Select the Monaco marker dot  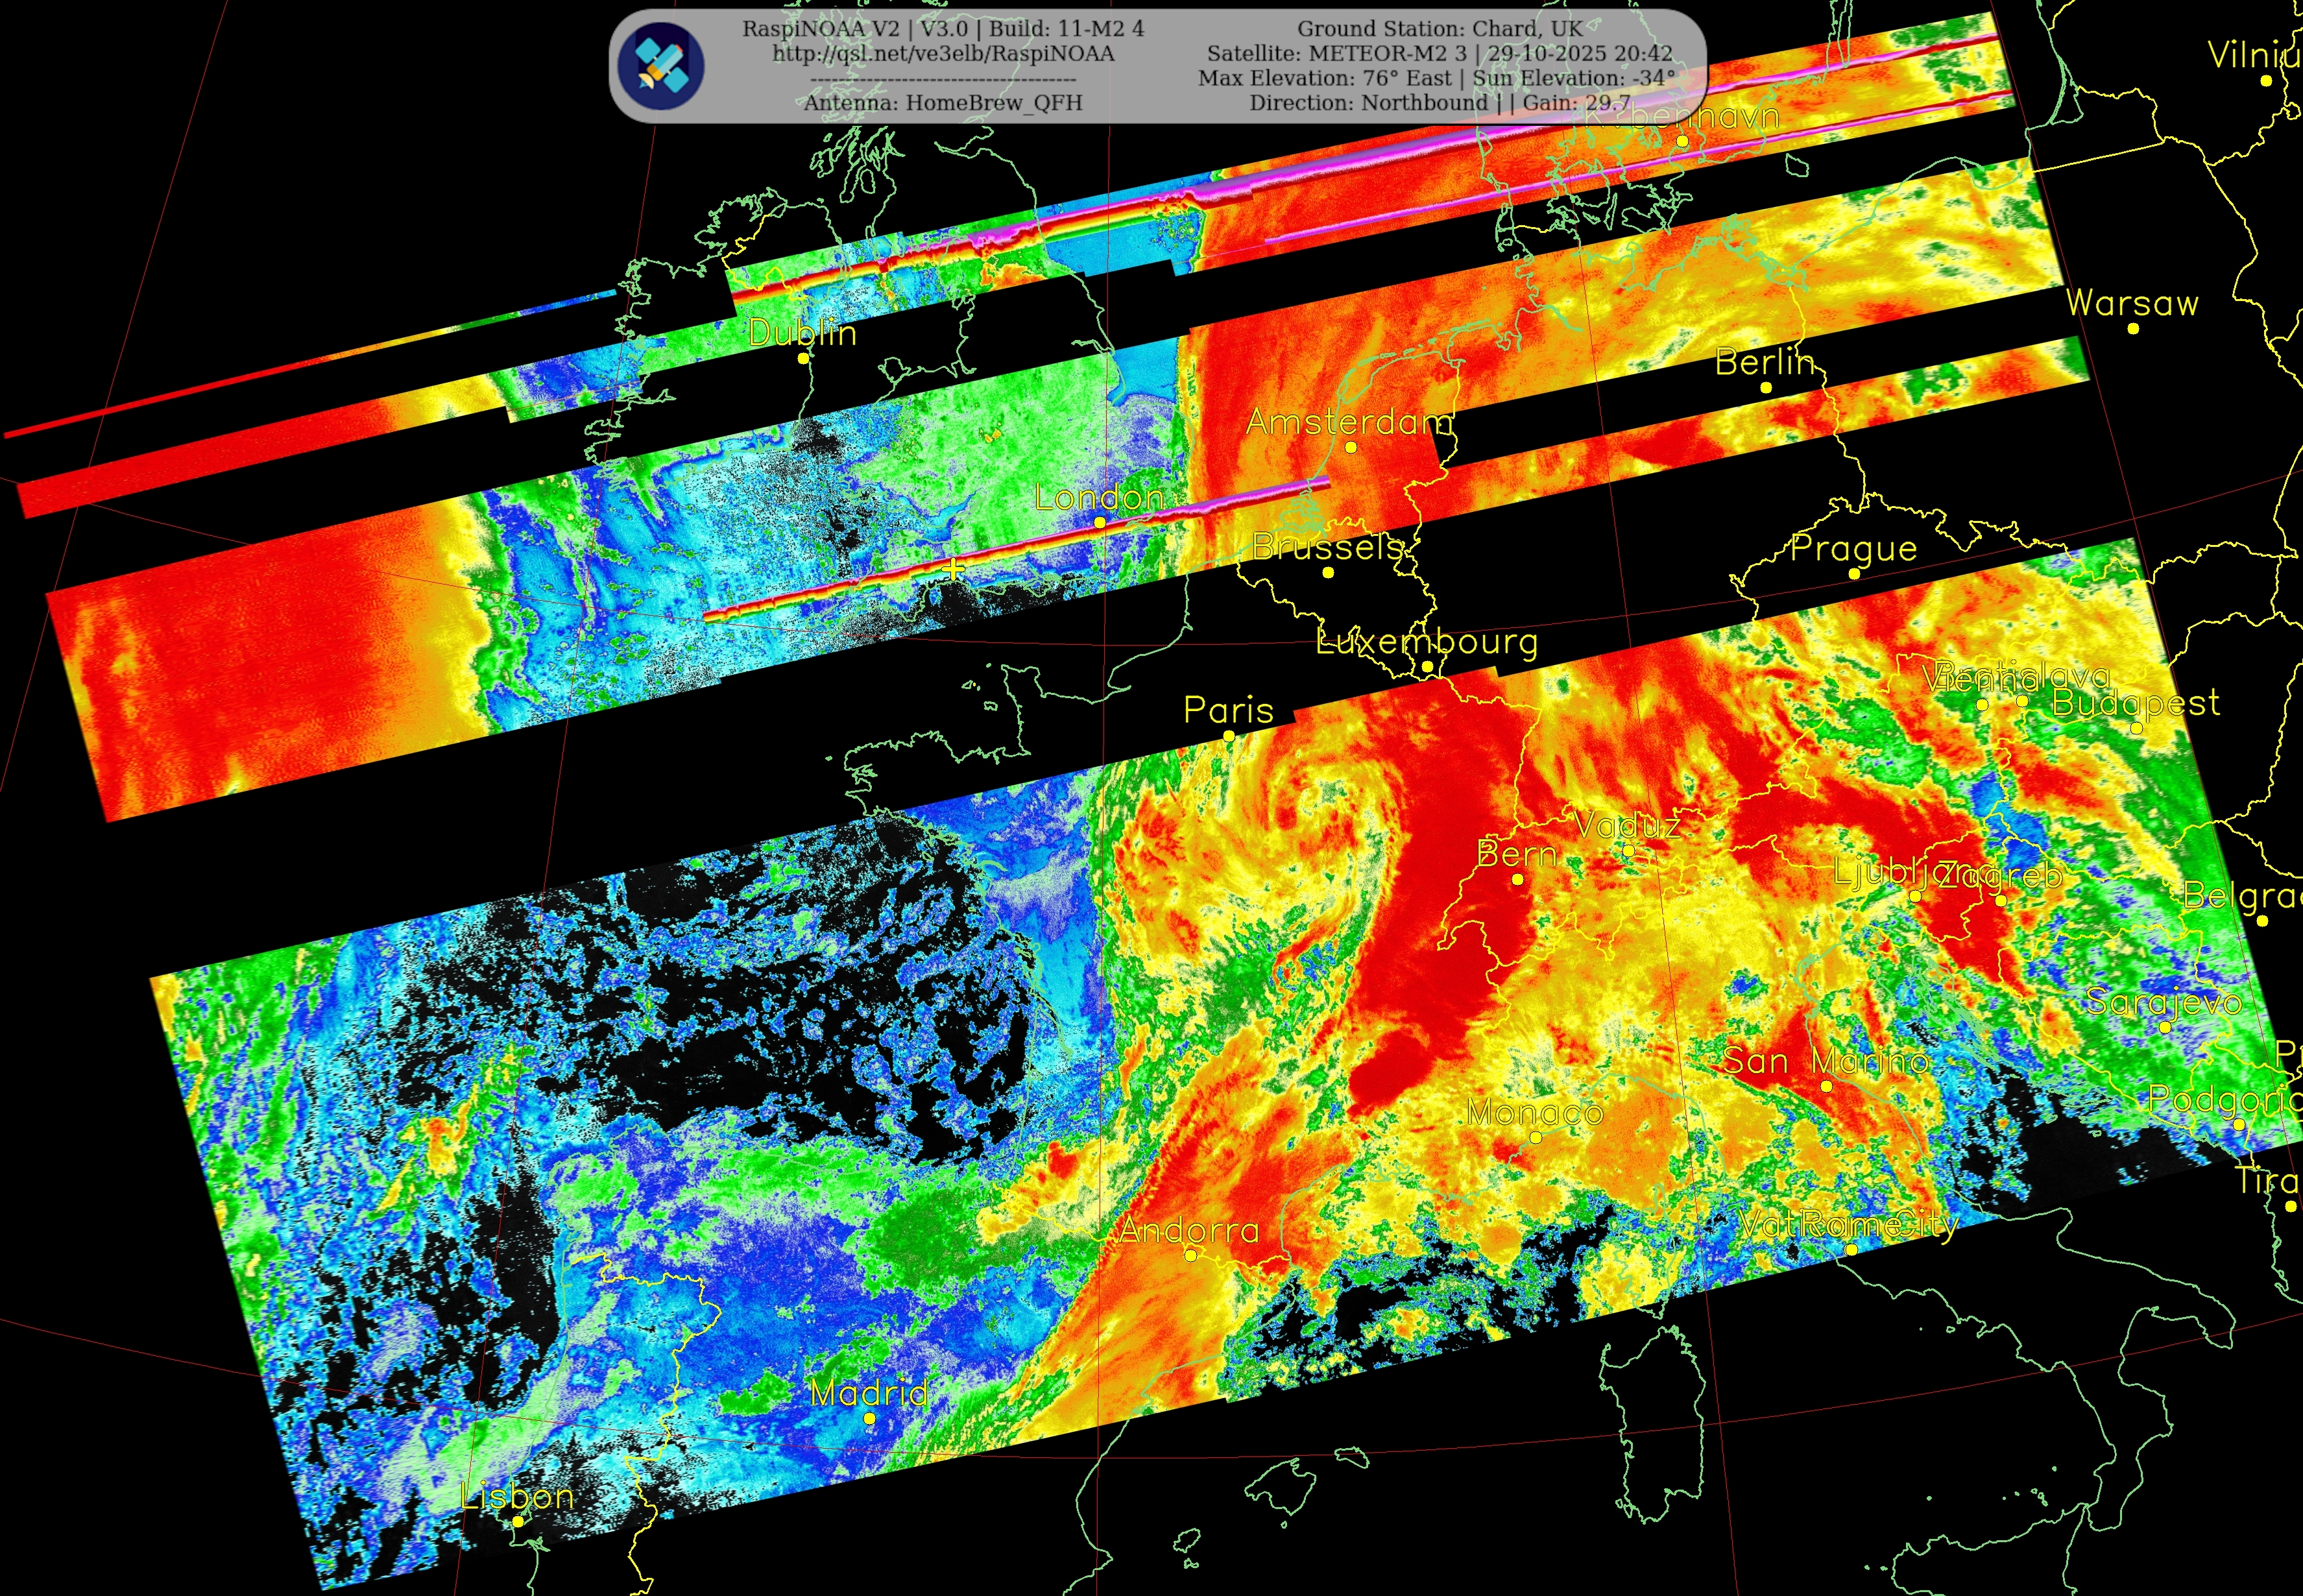[x=1536, y=1137]
